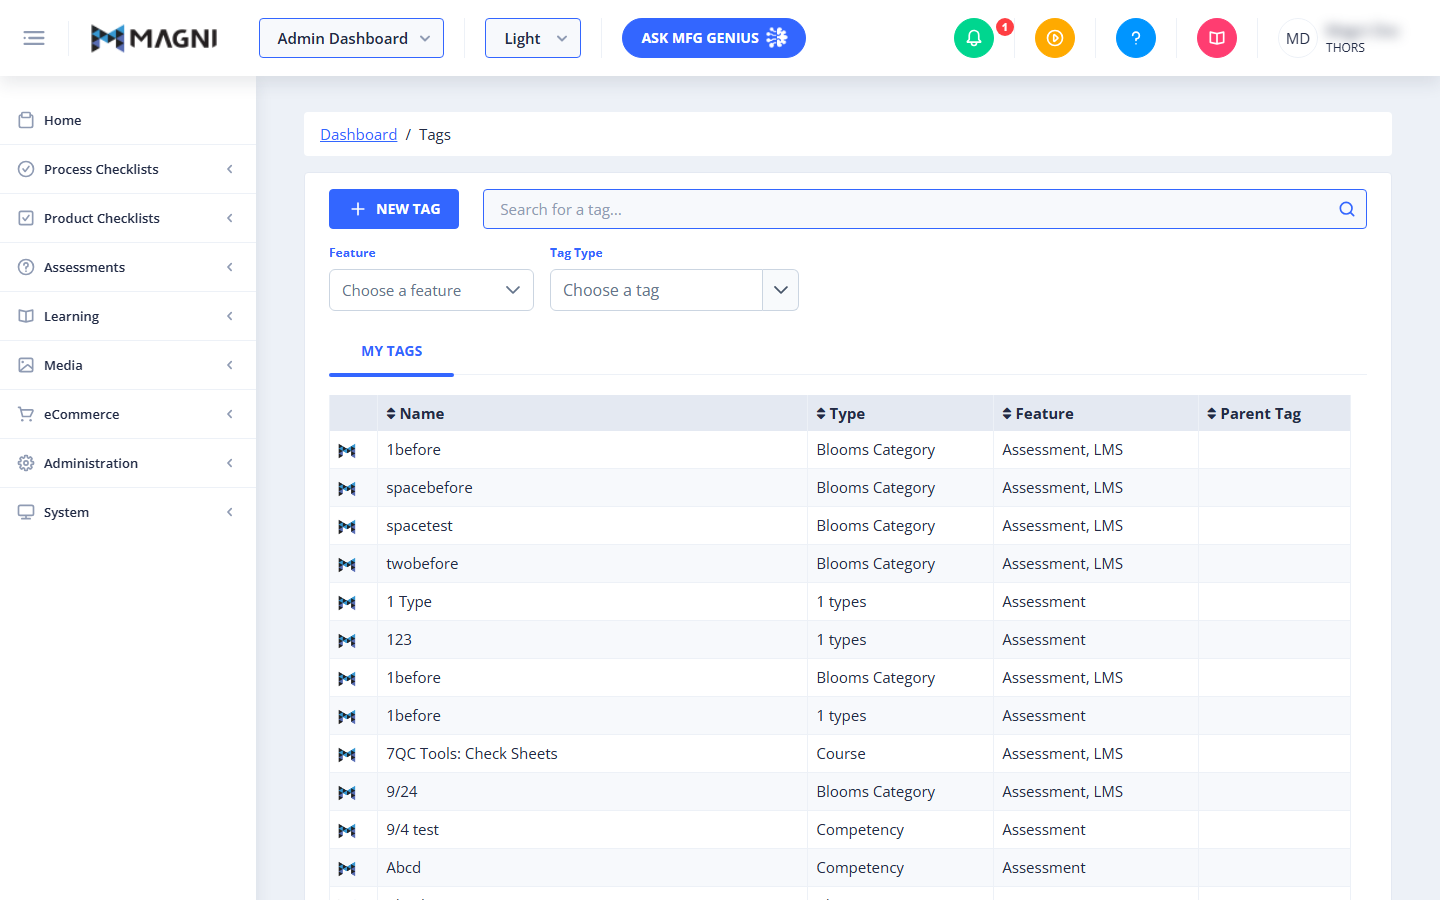Click Magni icon in 9/24 row

coord(347,792)
